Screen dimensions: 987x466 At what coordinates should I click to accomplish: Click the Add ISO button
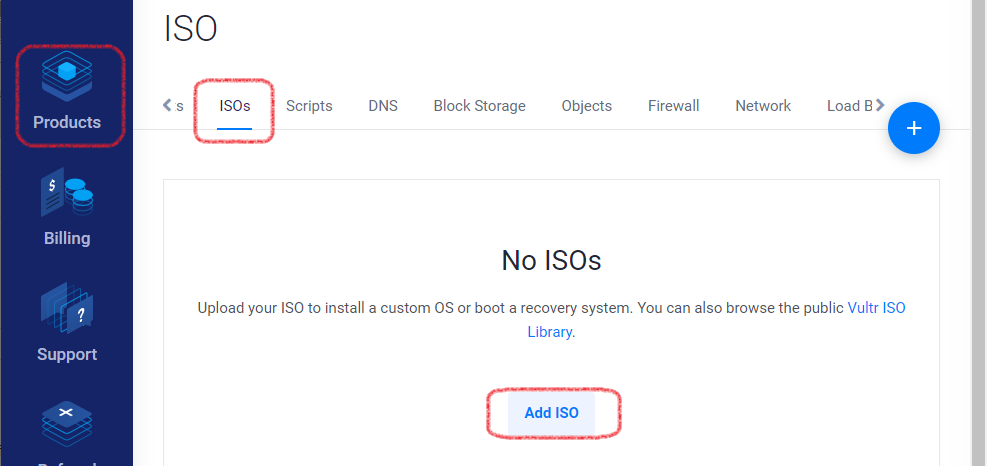551,413
